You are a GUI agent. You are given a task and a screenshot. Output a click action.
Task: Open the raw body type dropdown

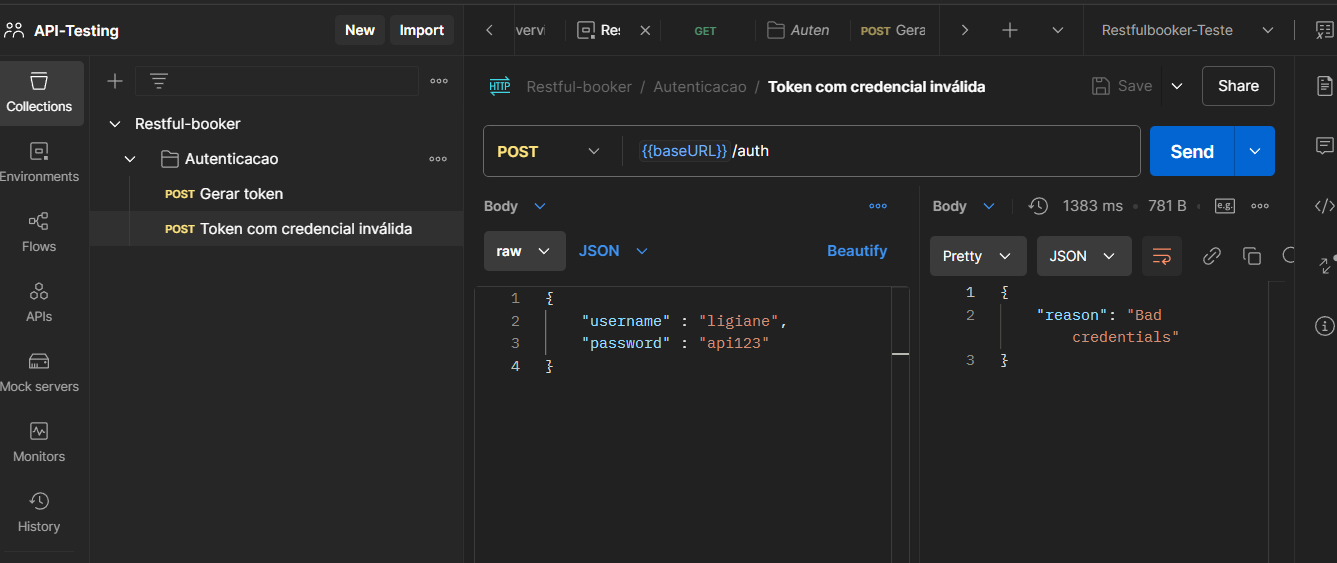tap(524, 251)
